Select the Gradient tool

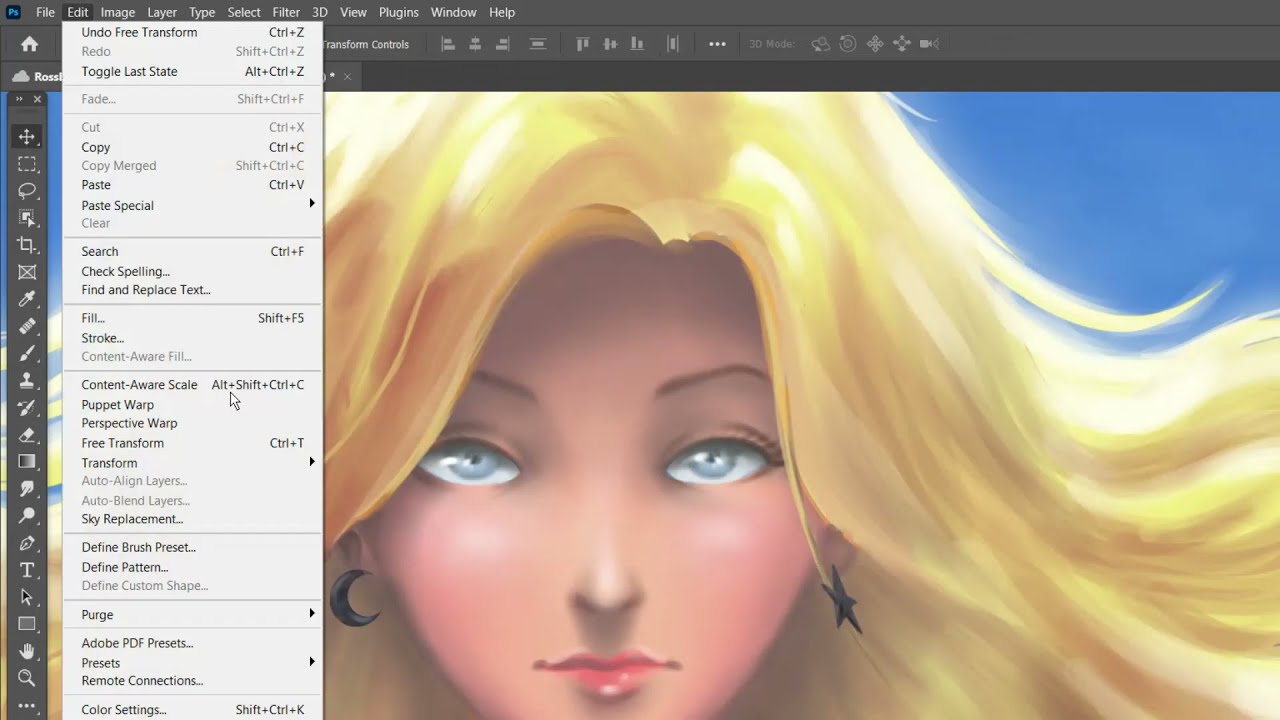[x=27, y=461]
